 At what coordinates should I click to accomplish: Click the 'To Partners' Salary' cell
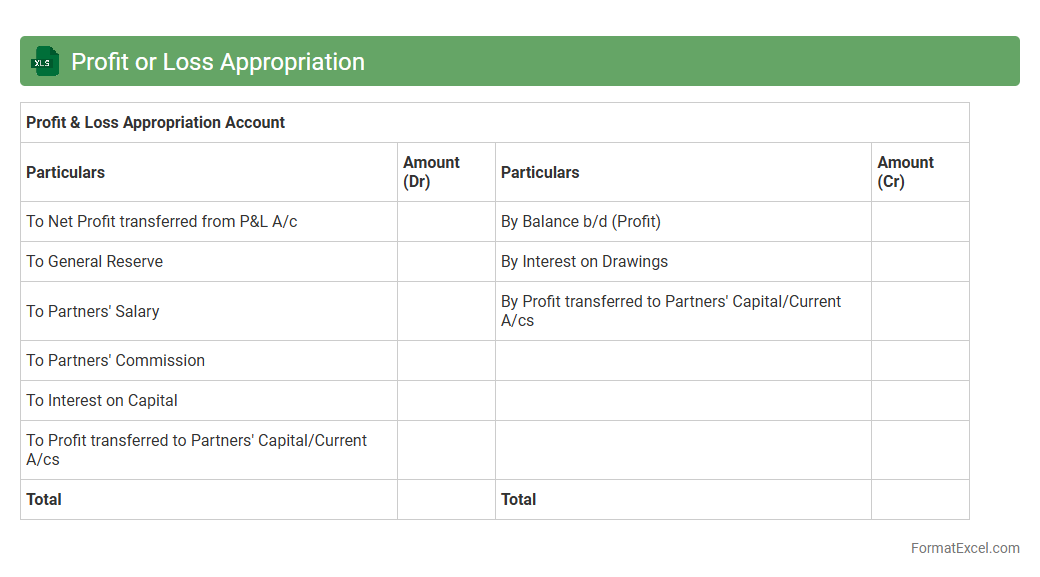(x=93, y=311)
